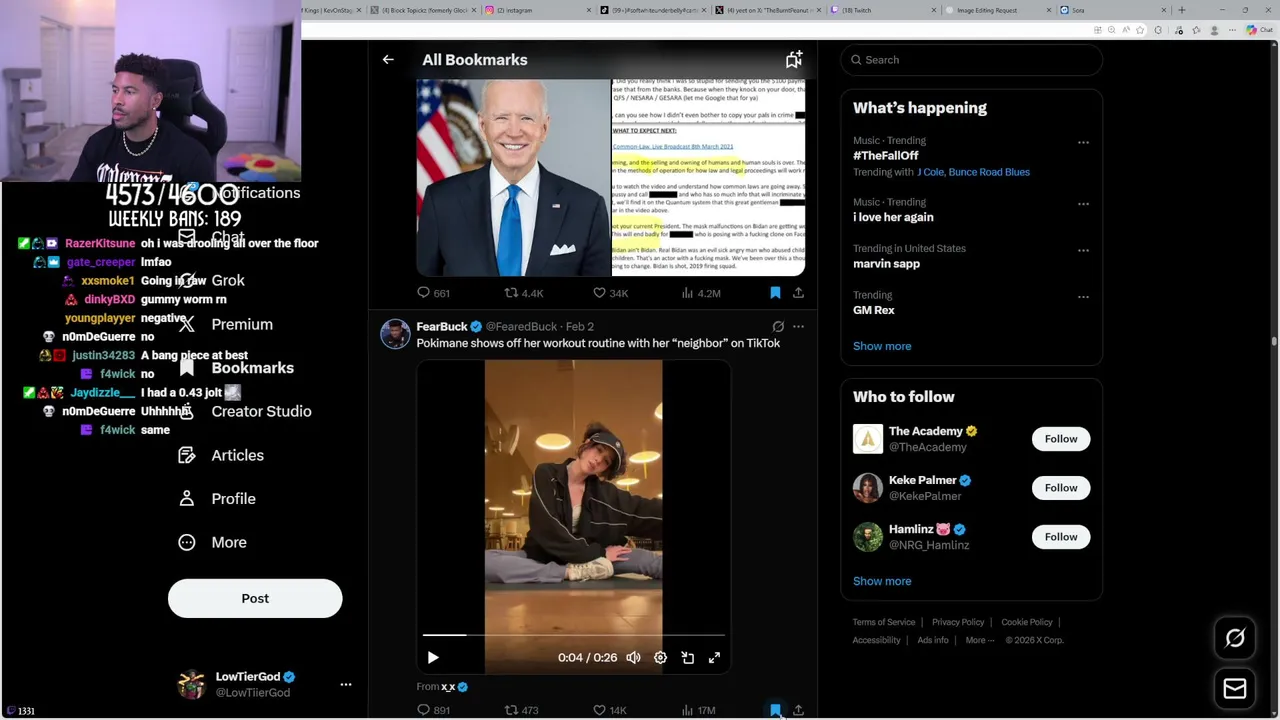Follow Hamlinz
Screen dimensions: 1280x720
[1061, 537]
